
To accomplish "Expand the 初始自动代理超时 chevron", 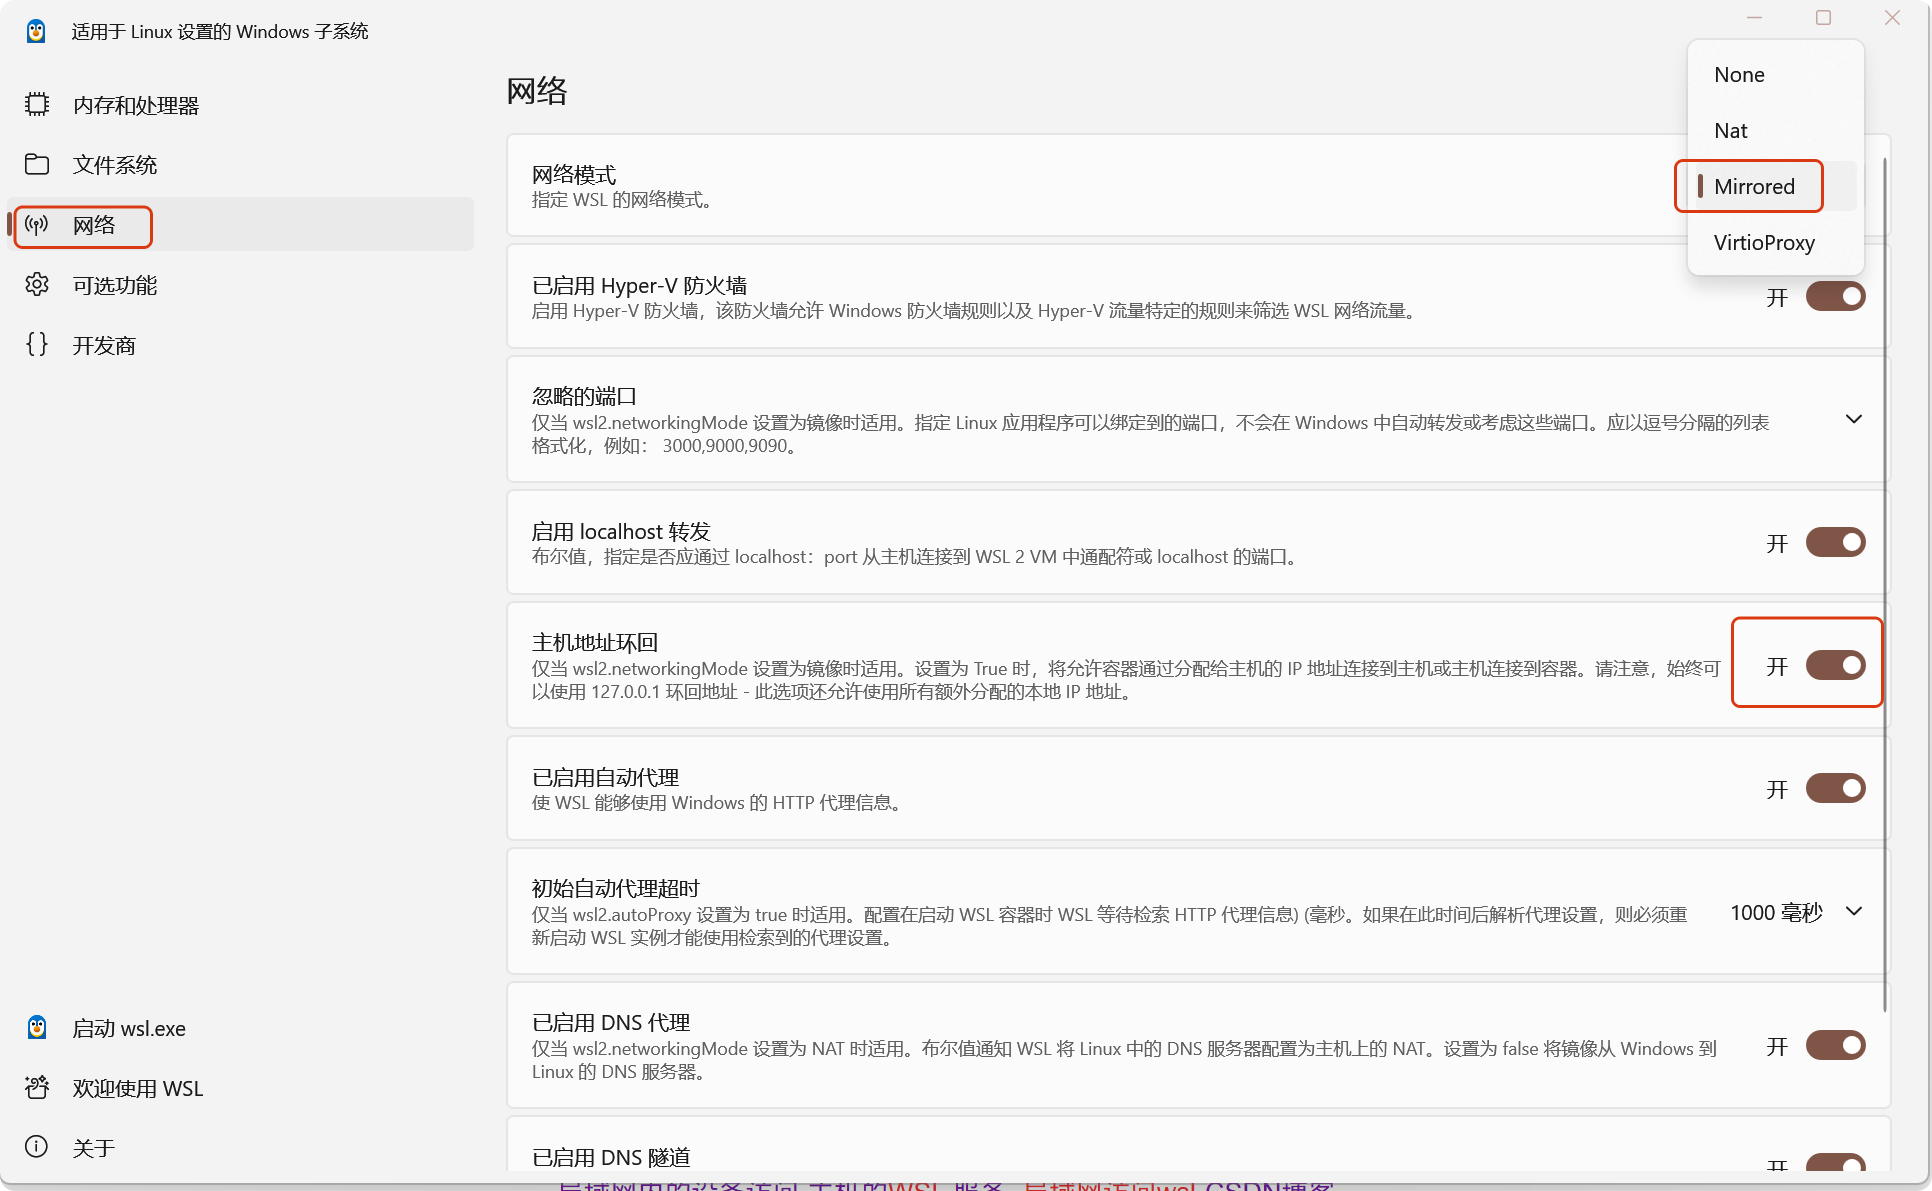I will 1854,911.
